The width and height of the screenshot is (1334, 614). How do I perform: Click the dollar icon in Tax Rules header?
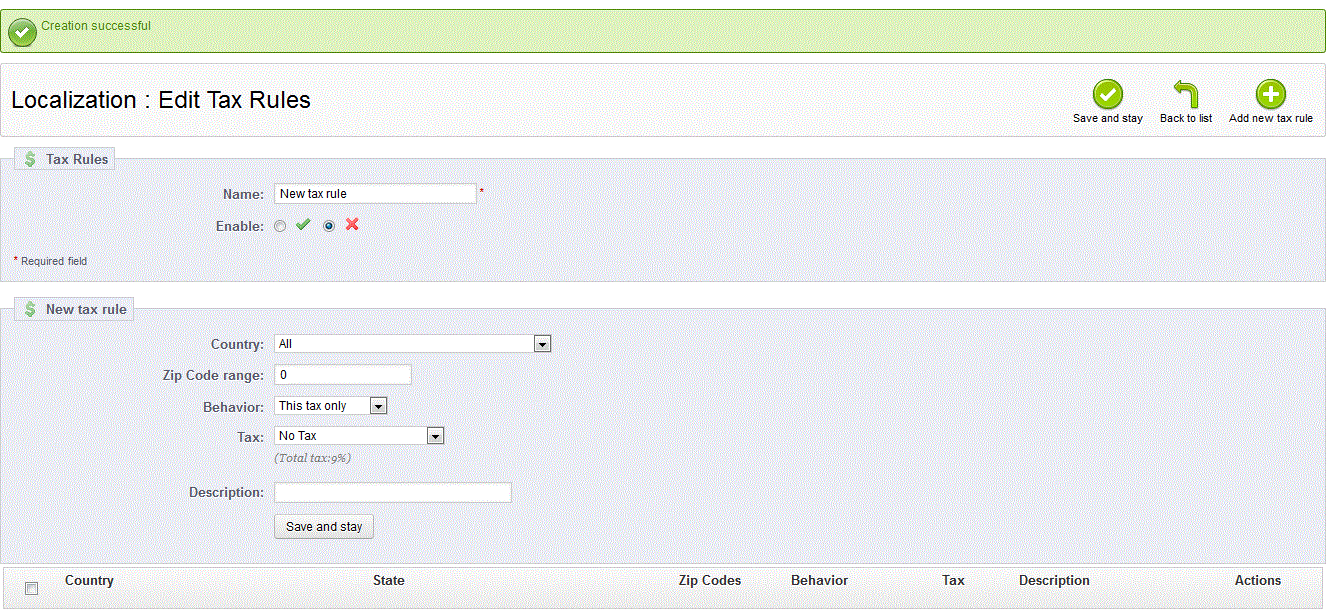30,159
